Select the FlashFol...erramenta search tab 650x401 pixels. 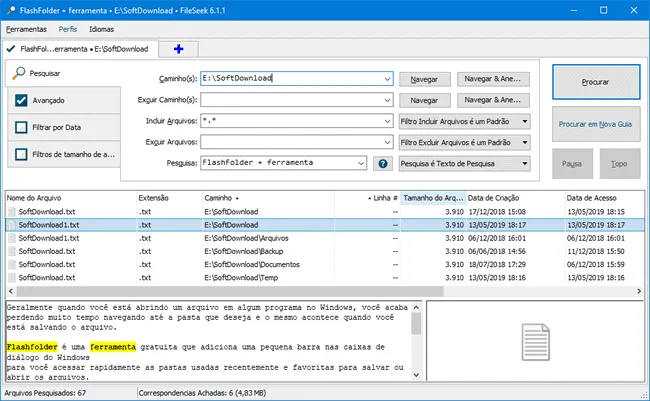pyautogui.click(x=80, y=49)
